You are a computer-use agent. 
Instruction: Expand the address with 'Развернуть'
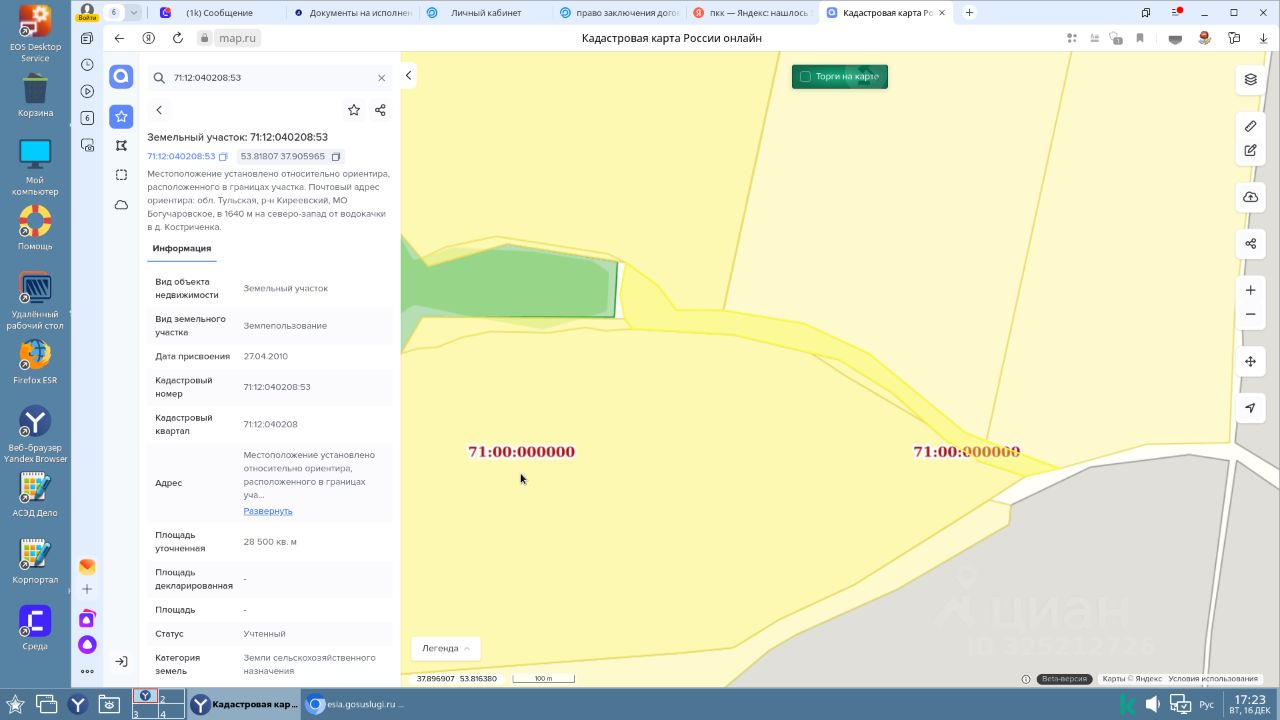(x=268, y=511)
